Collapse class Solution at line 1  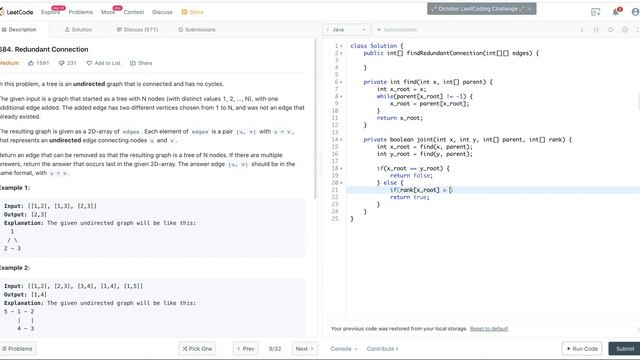click(341, 46)
